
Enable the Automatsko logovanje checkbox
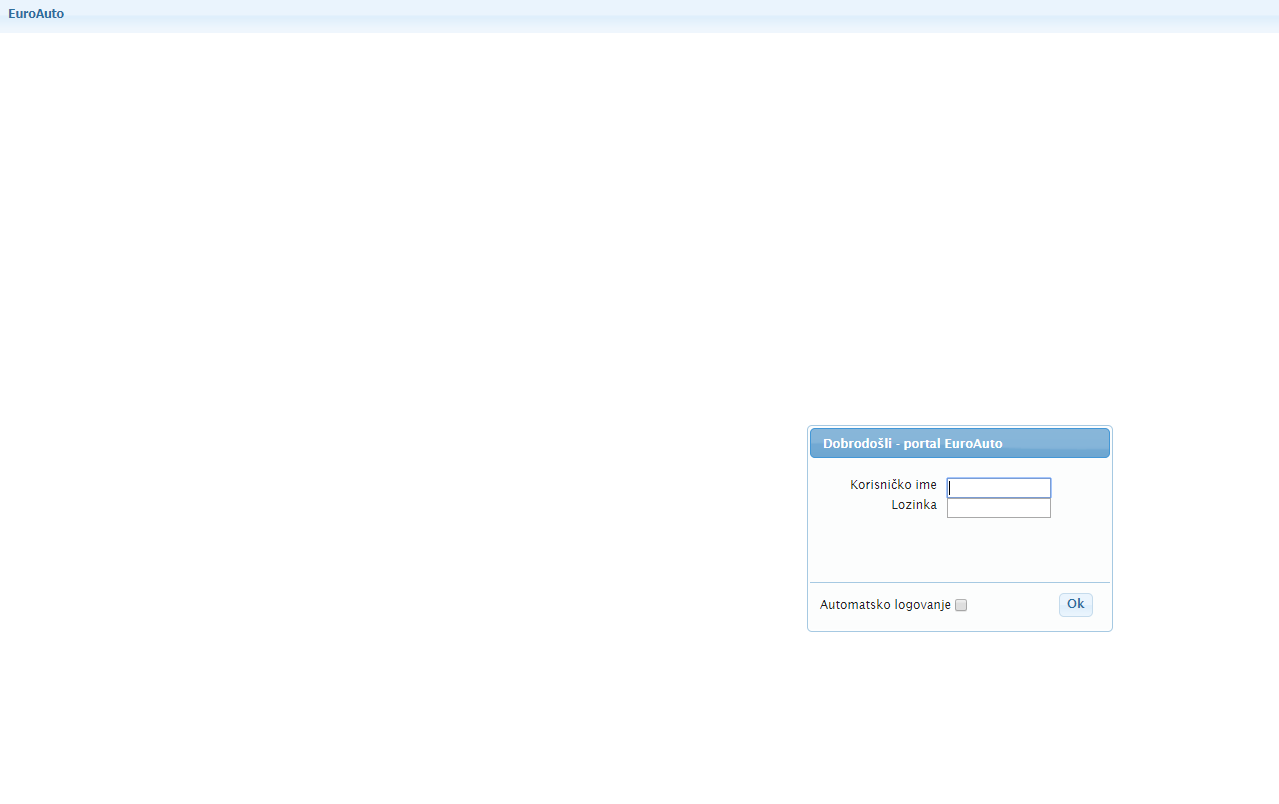961,605
